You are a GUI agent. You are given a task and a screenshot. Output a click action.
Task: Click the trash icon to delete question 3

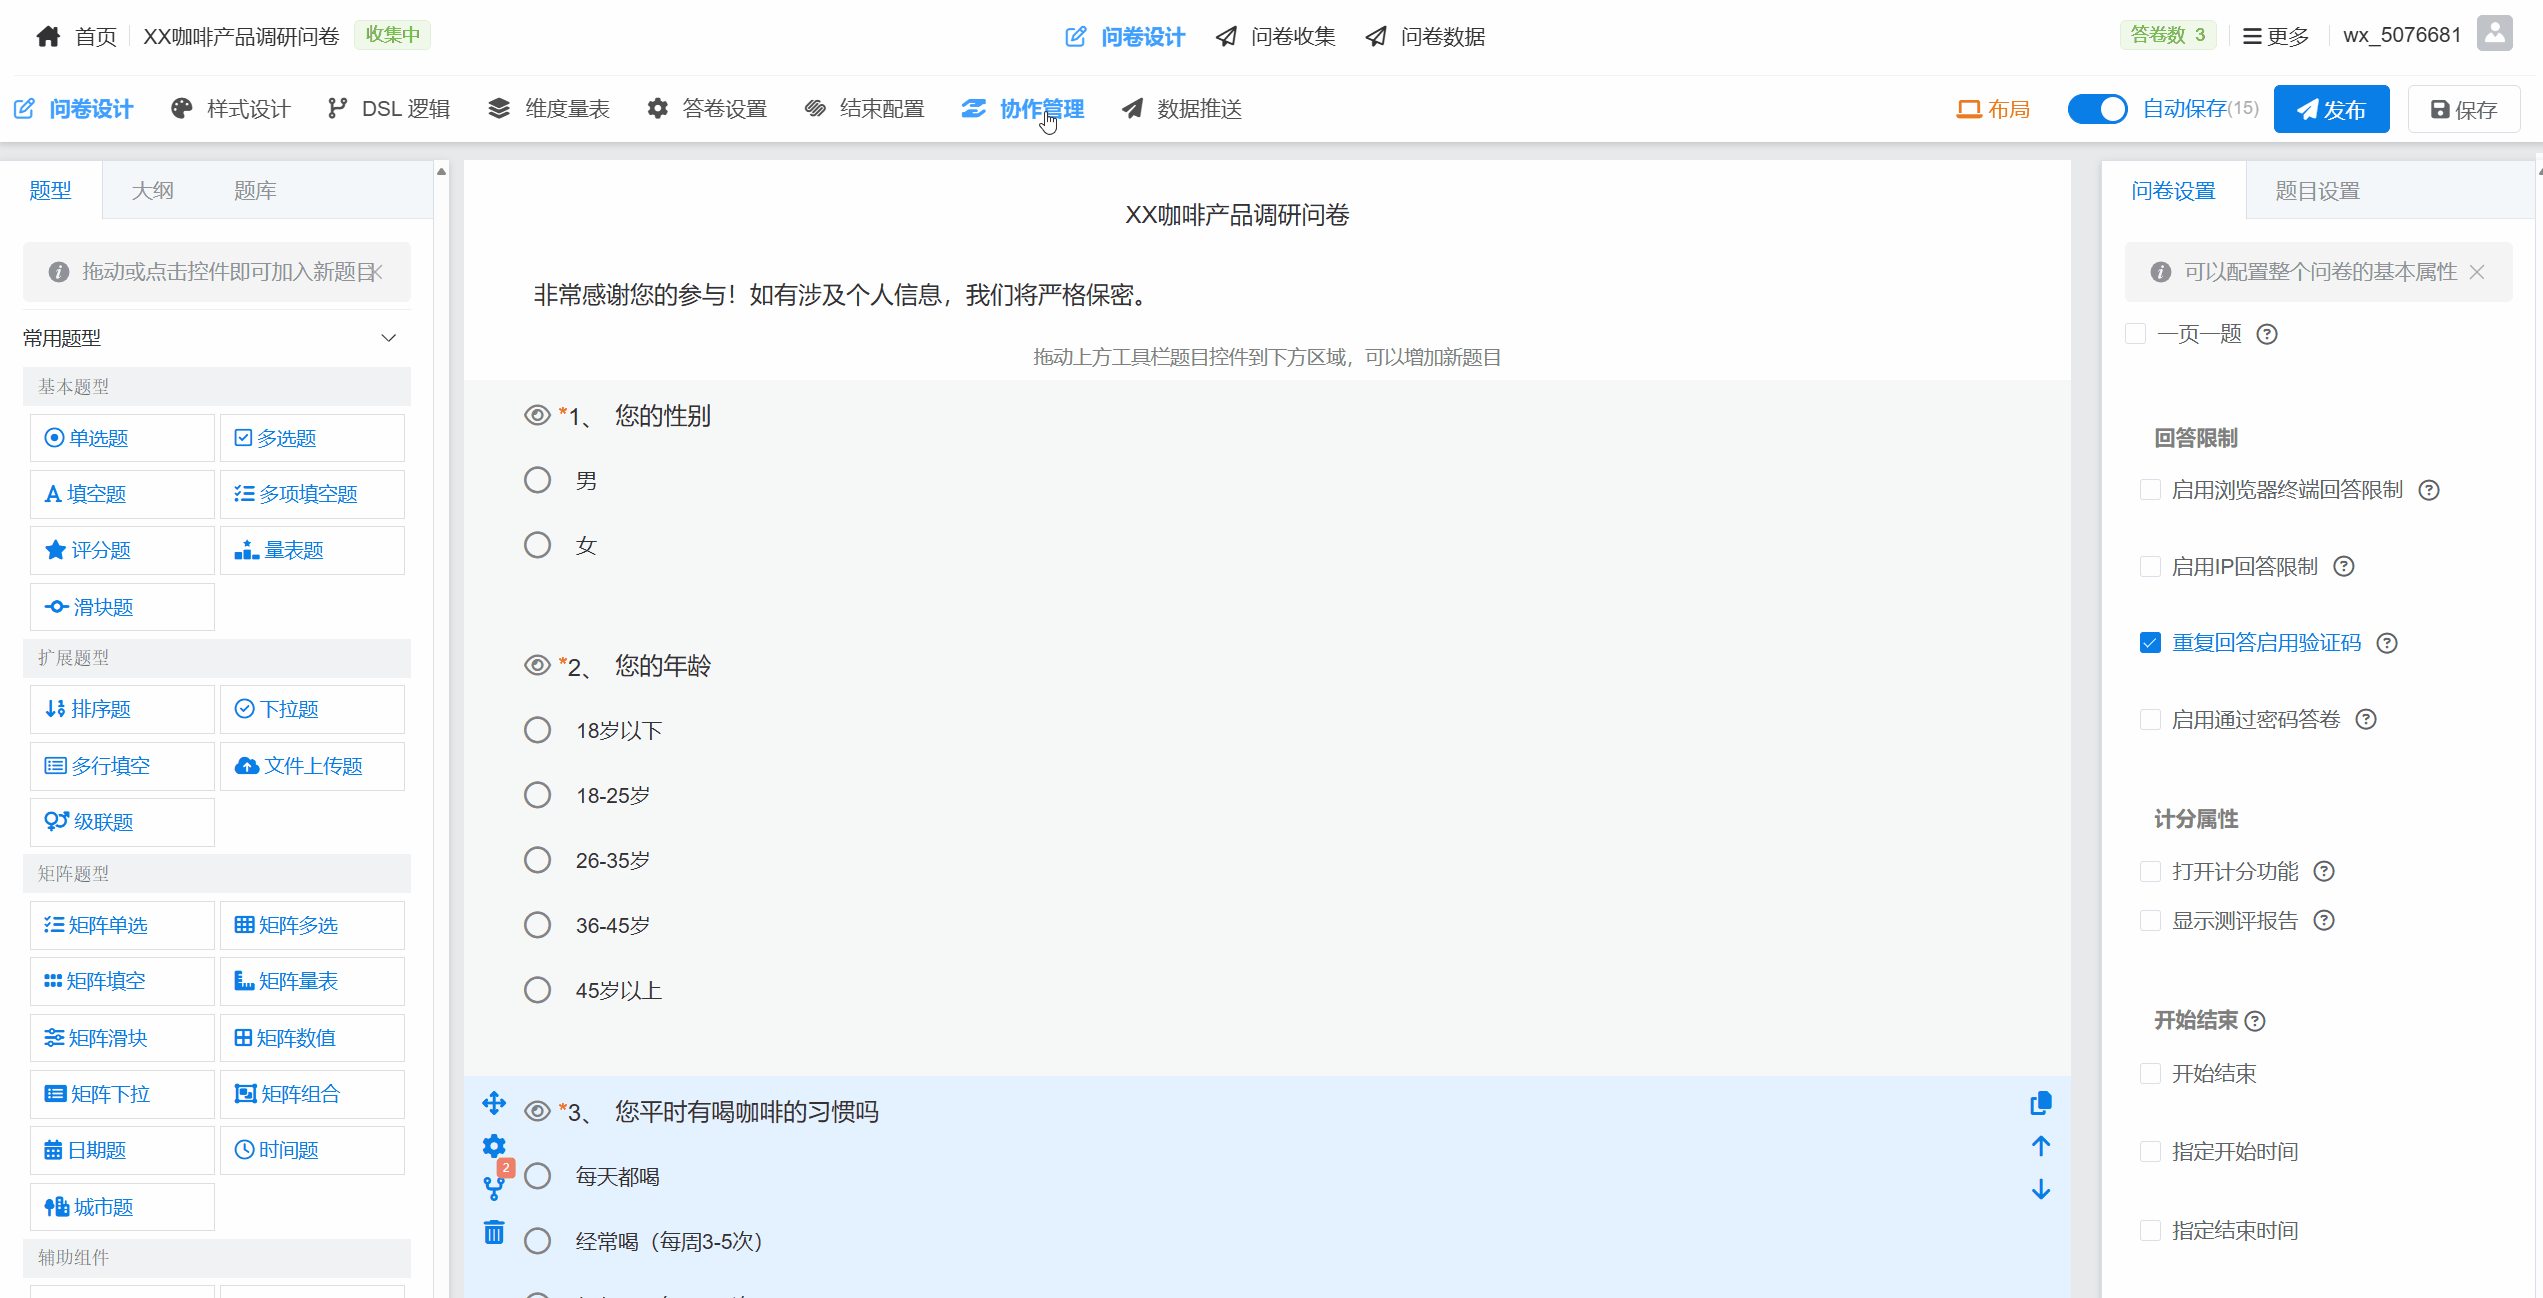click(494, 1232)
